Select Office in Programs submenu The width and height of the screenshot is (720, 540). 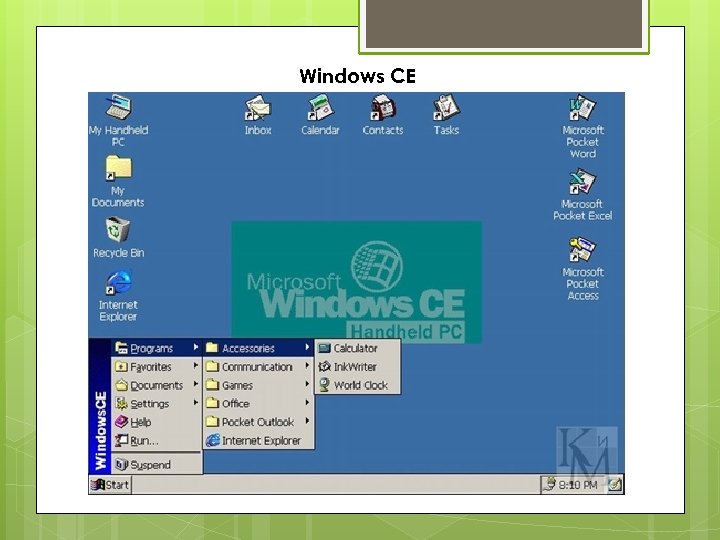[x=259, y=403]
